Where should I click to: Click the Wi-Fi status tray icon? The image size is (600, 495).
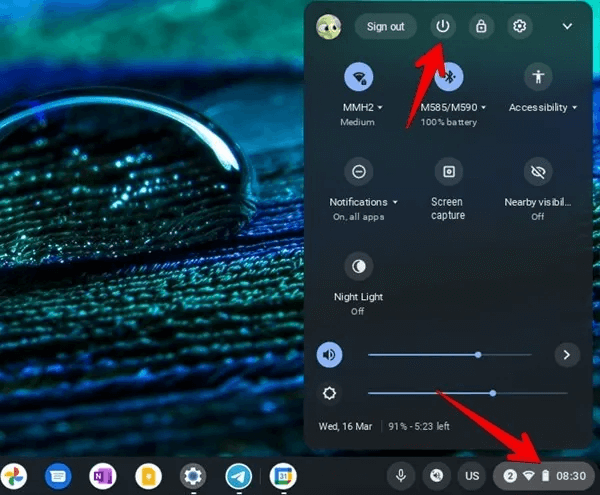(528, 476)
